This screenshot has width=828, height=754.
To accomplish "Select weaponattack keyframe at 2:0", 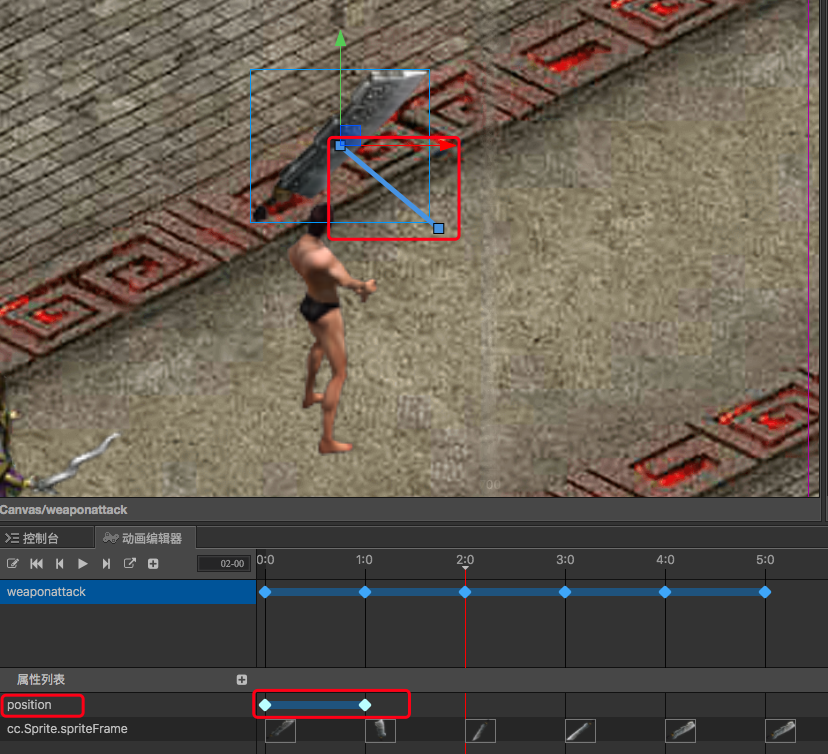I will point(465,592).
